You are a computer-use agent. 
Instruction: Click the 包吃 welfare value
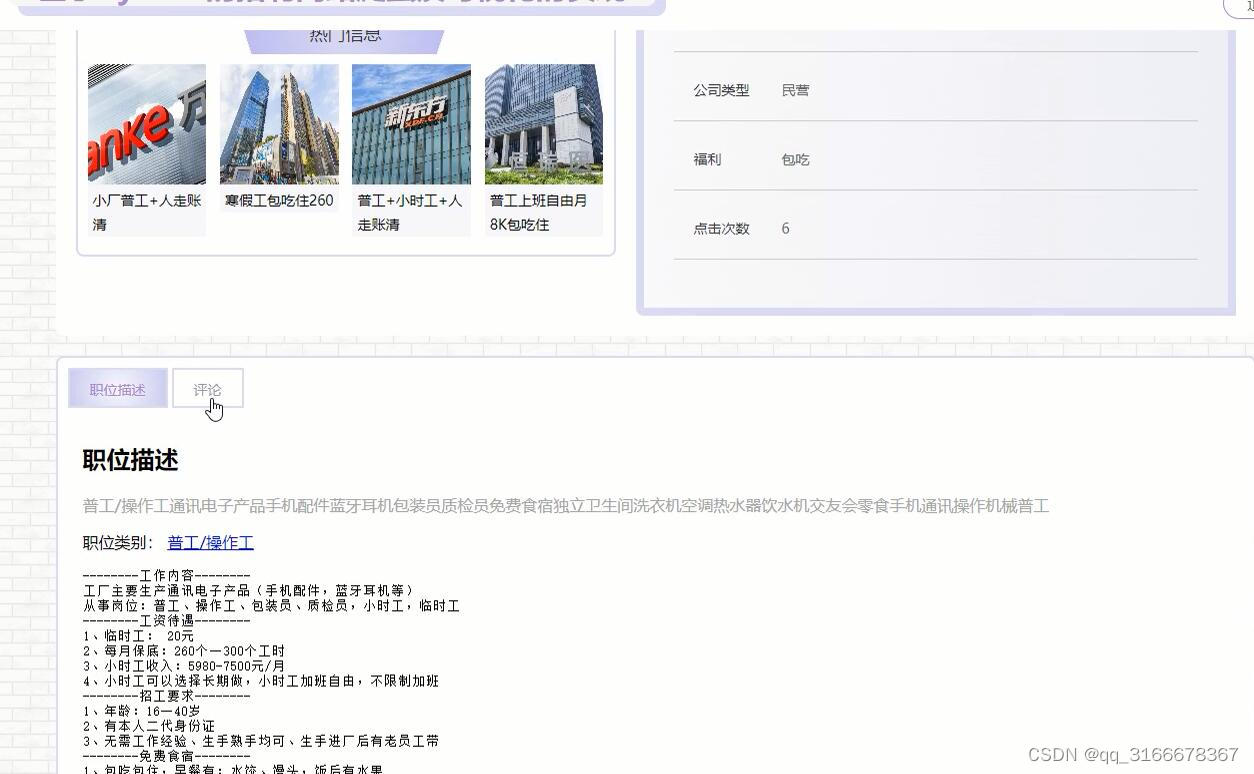(x=795, y=159)
